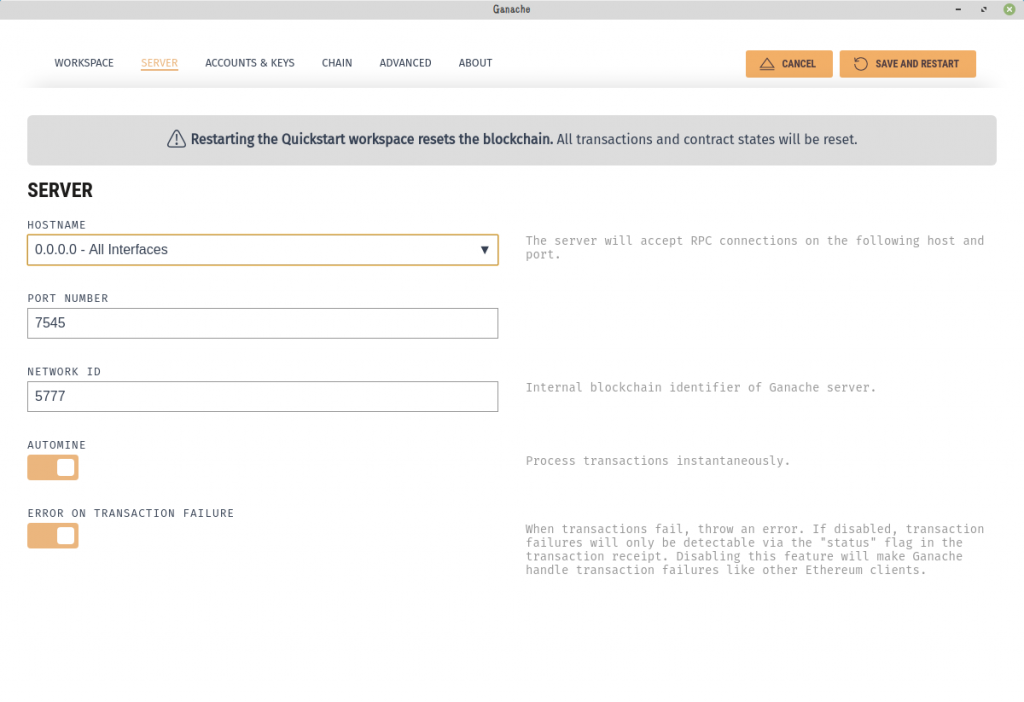1024x702 pixels.
Task: Click 'Internal blockchain identifier of Ganache server.' text
Action: click(701, 388)
